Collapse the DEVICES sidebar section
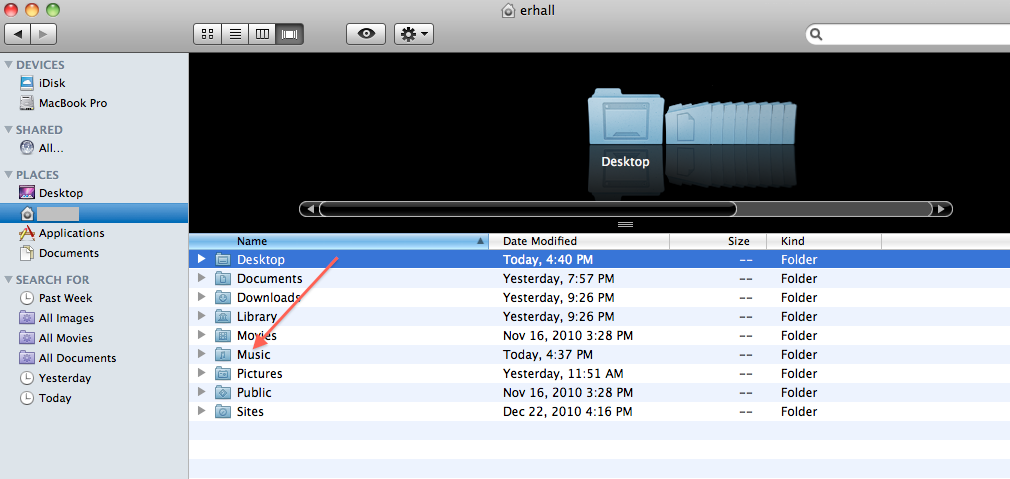This screenshot has width=1010, height=479. point(9,65)
